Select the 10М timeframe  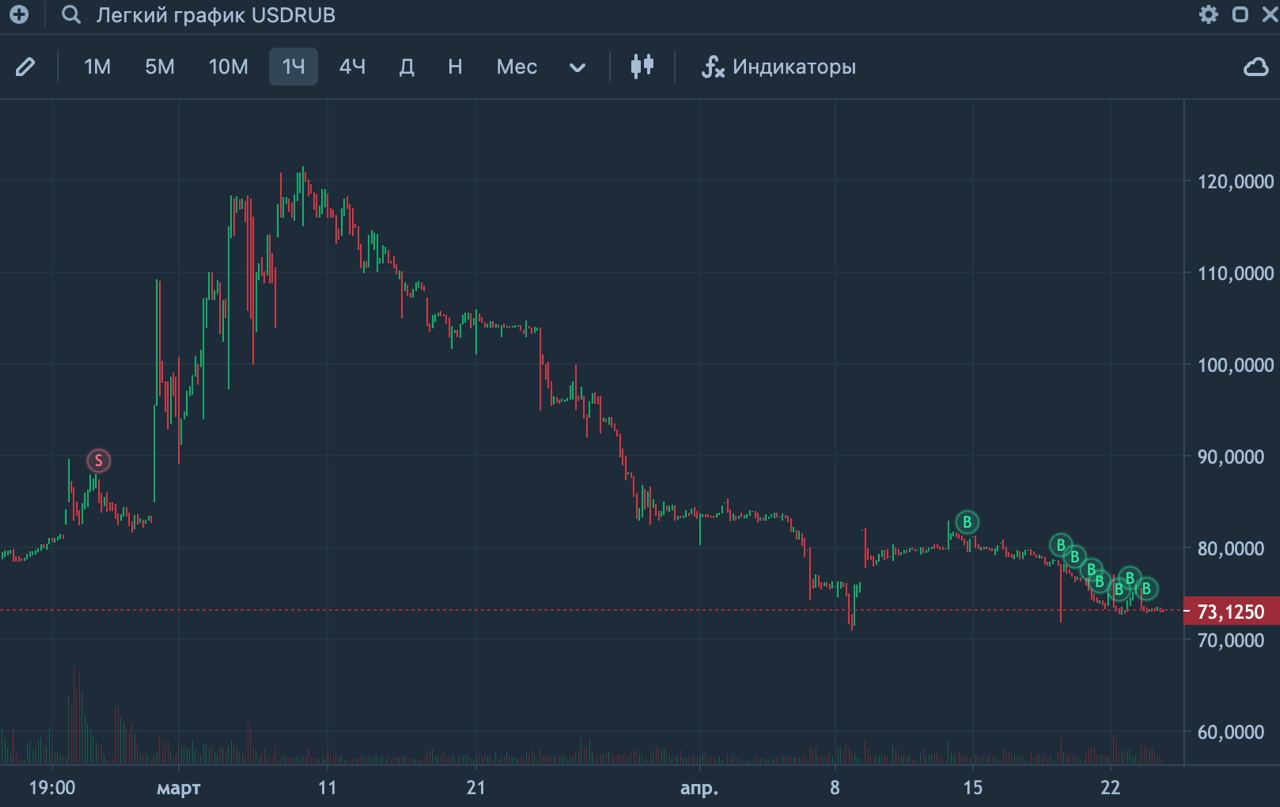pyautogui.click(x=228, y=67)
